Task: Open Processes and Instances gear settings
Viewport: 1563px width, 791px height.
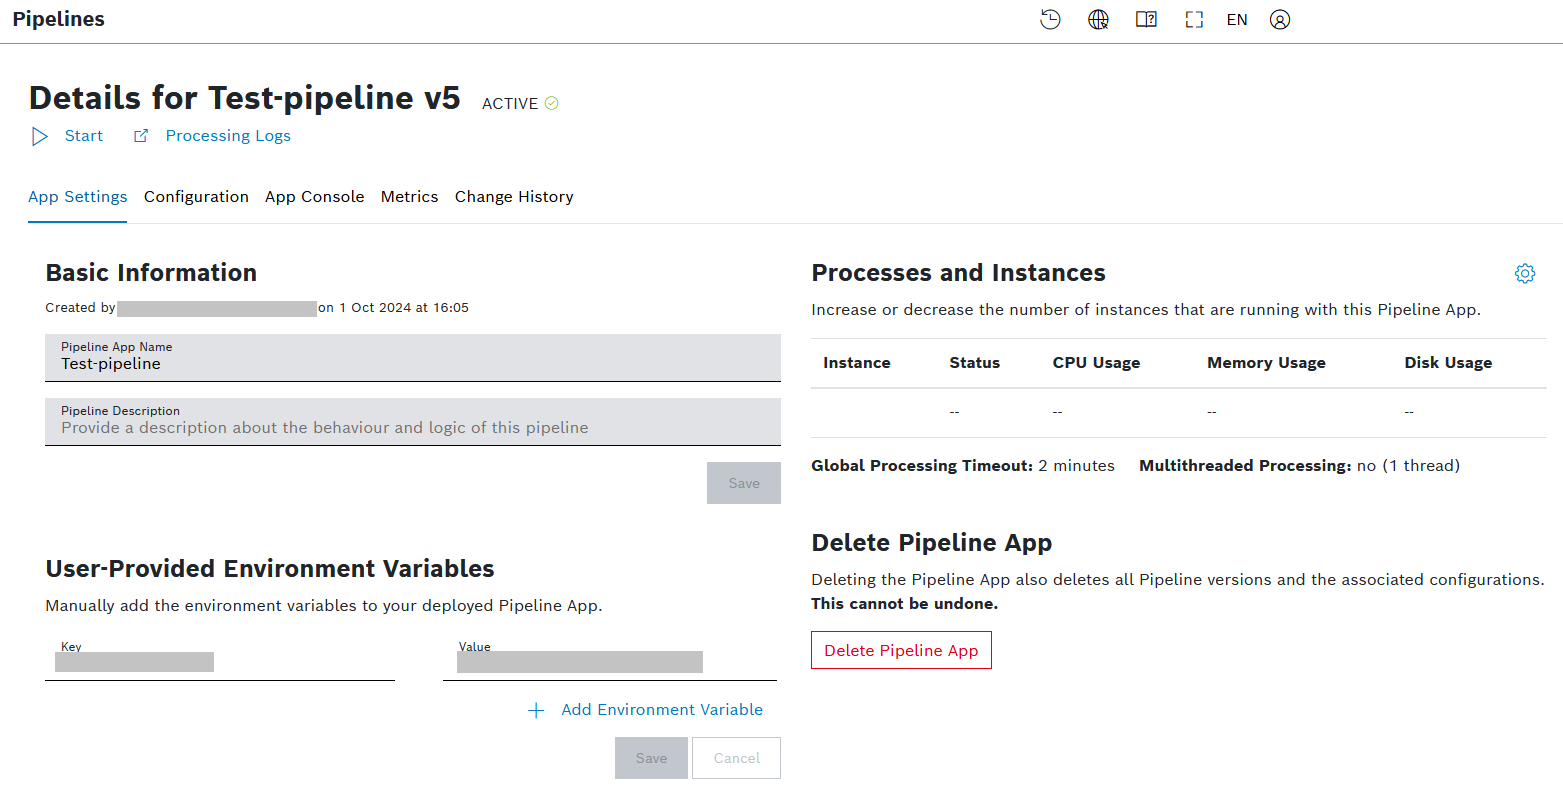Action: [x=1524, y=273]
